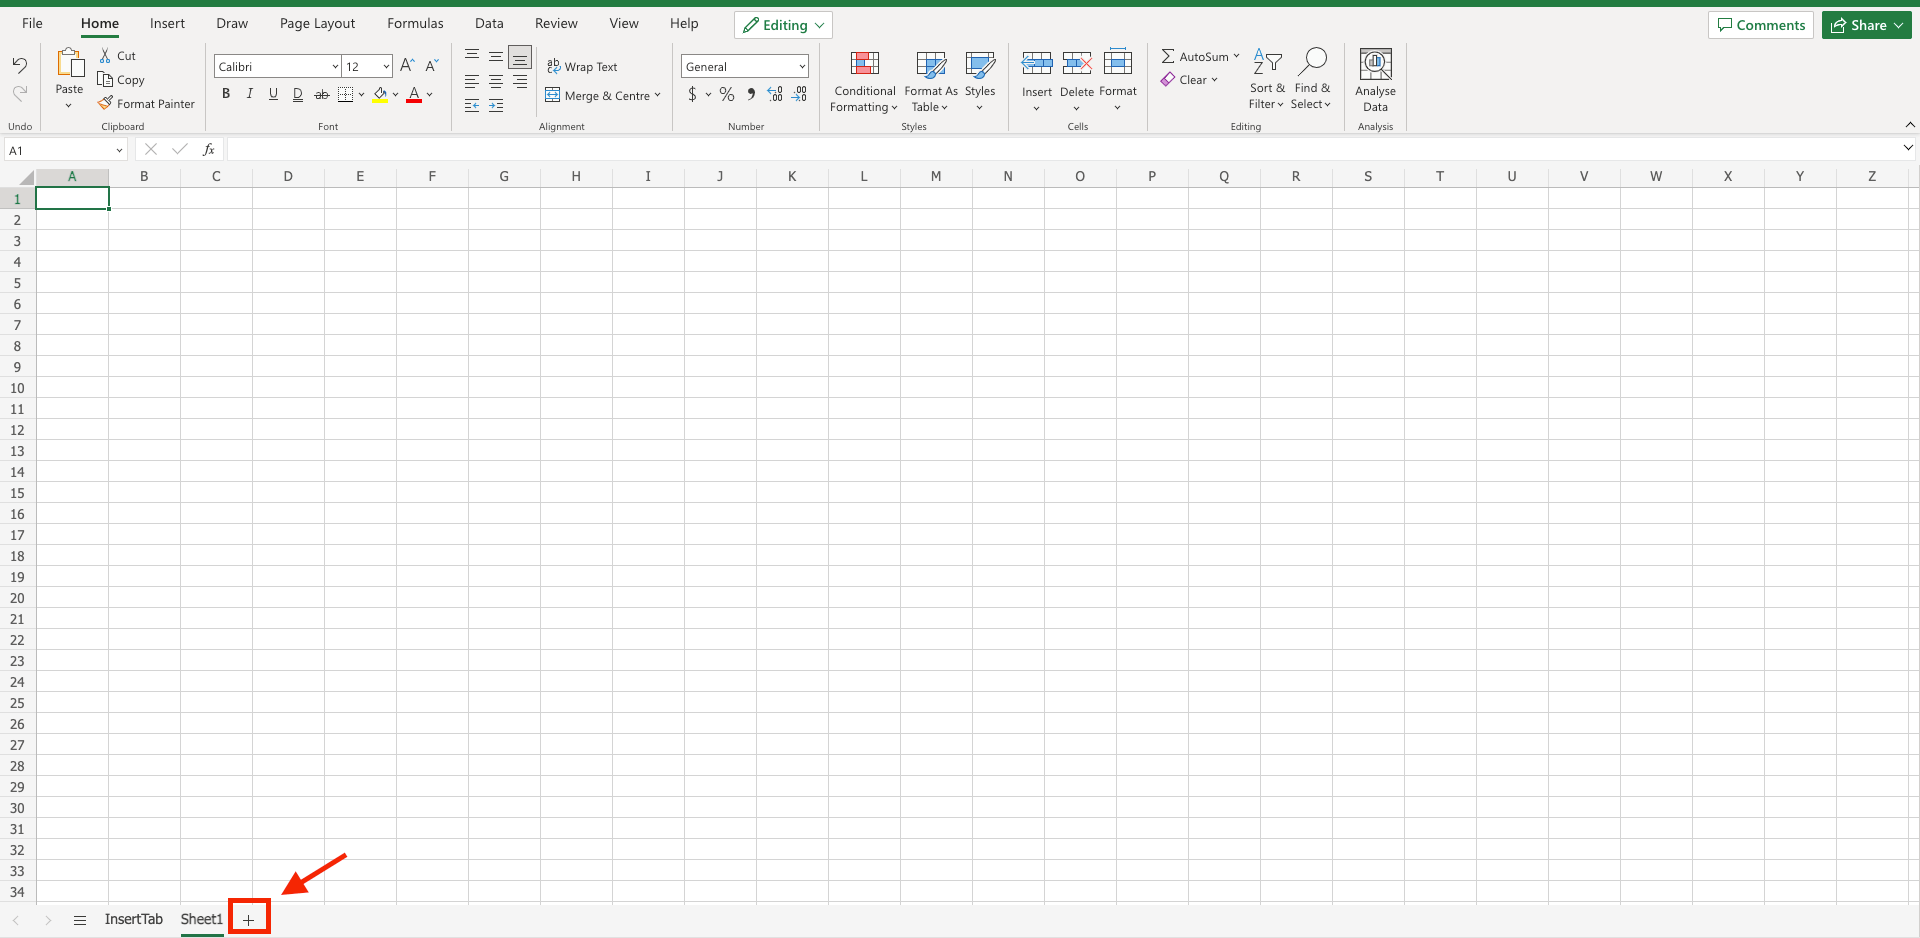Apply Percent number style
The image size is (1920, 938).
(x=726, y=94)
